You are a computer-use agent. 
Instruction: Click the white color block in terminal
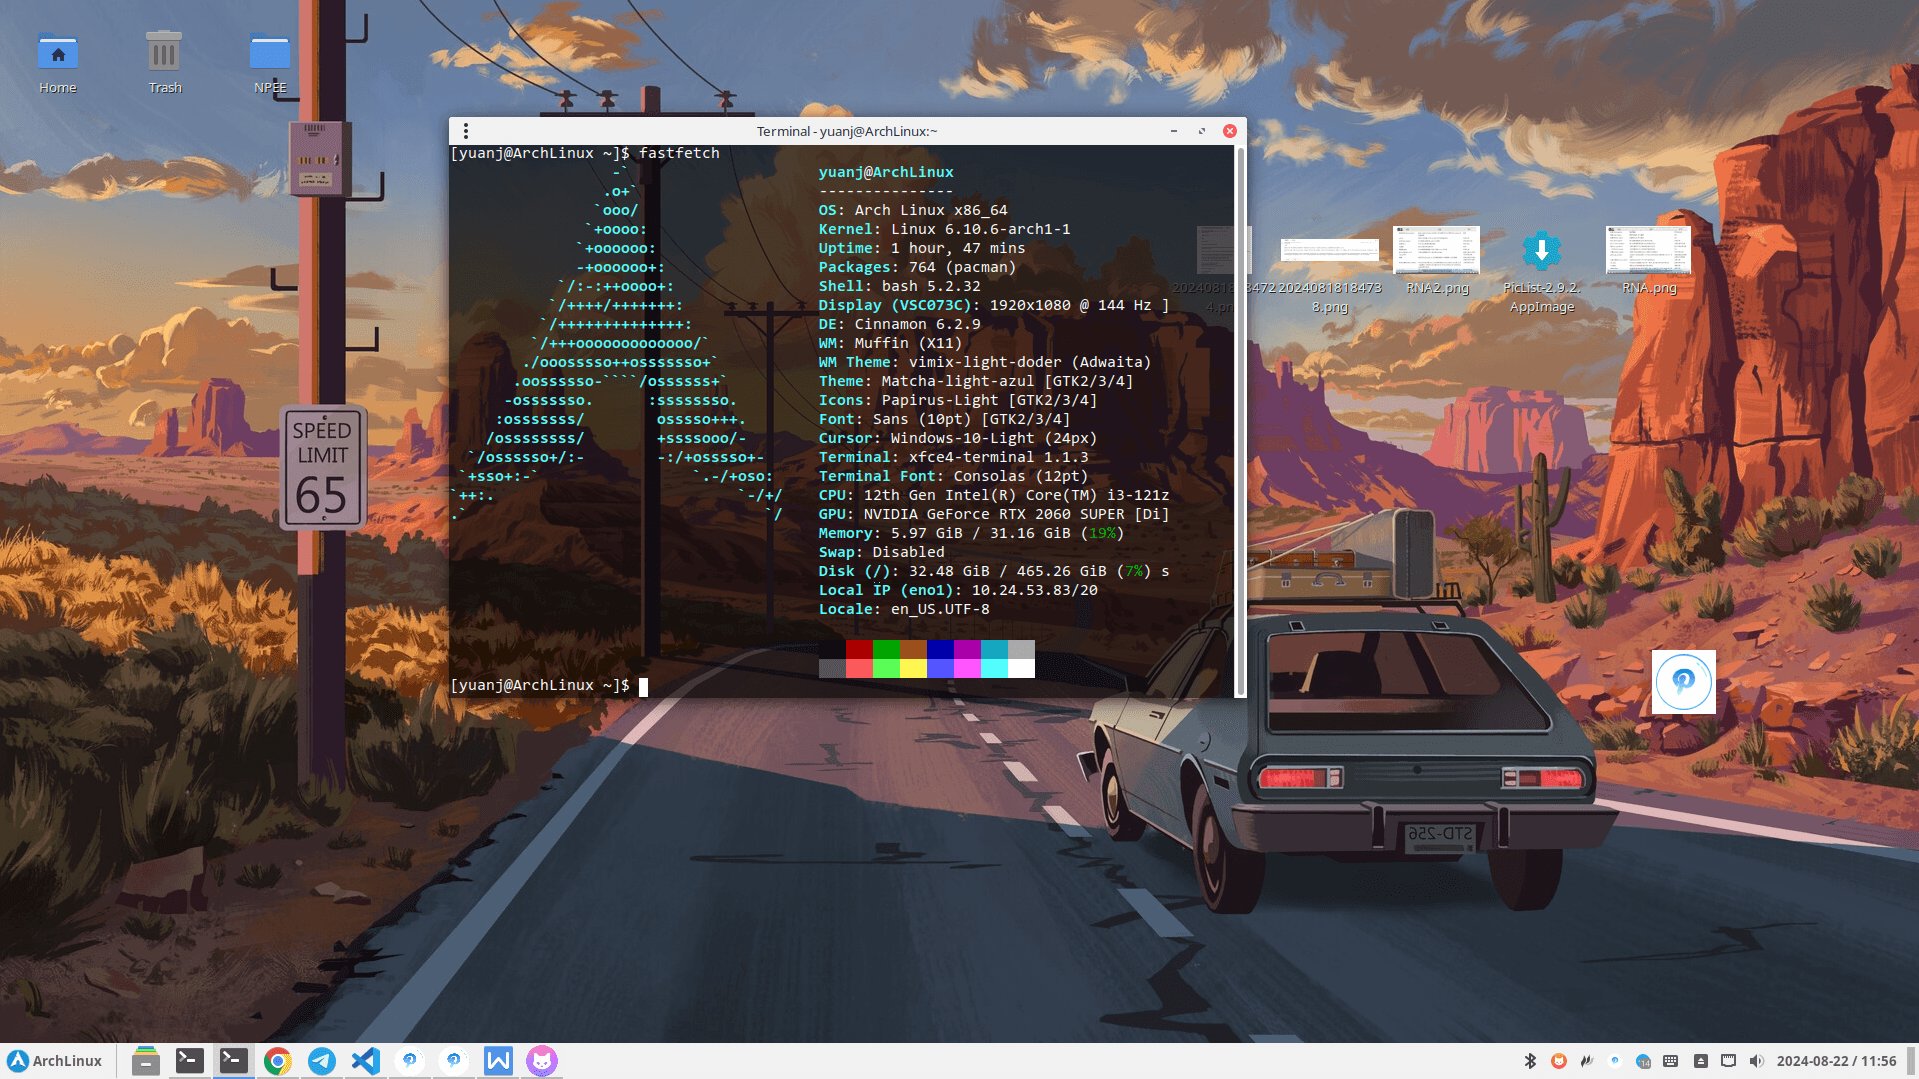point(1021,668)
